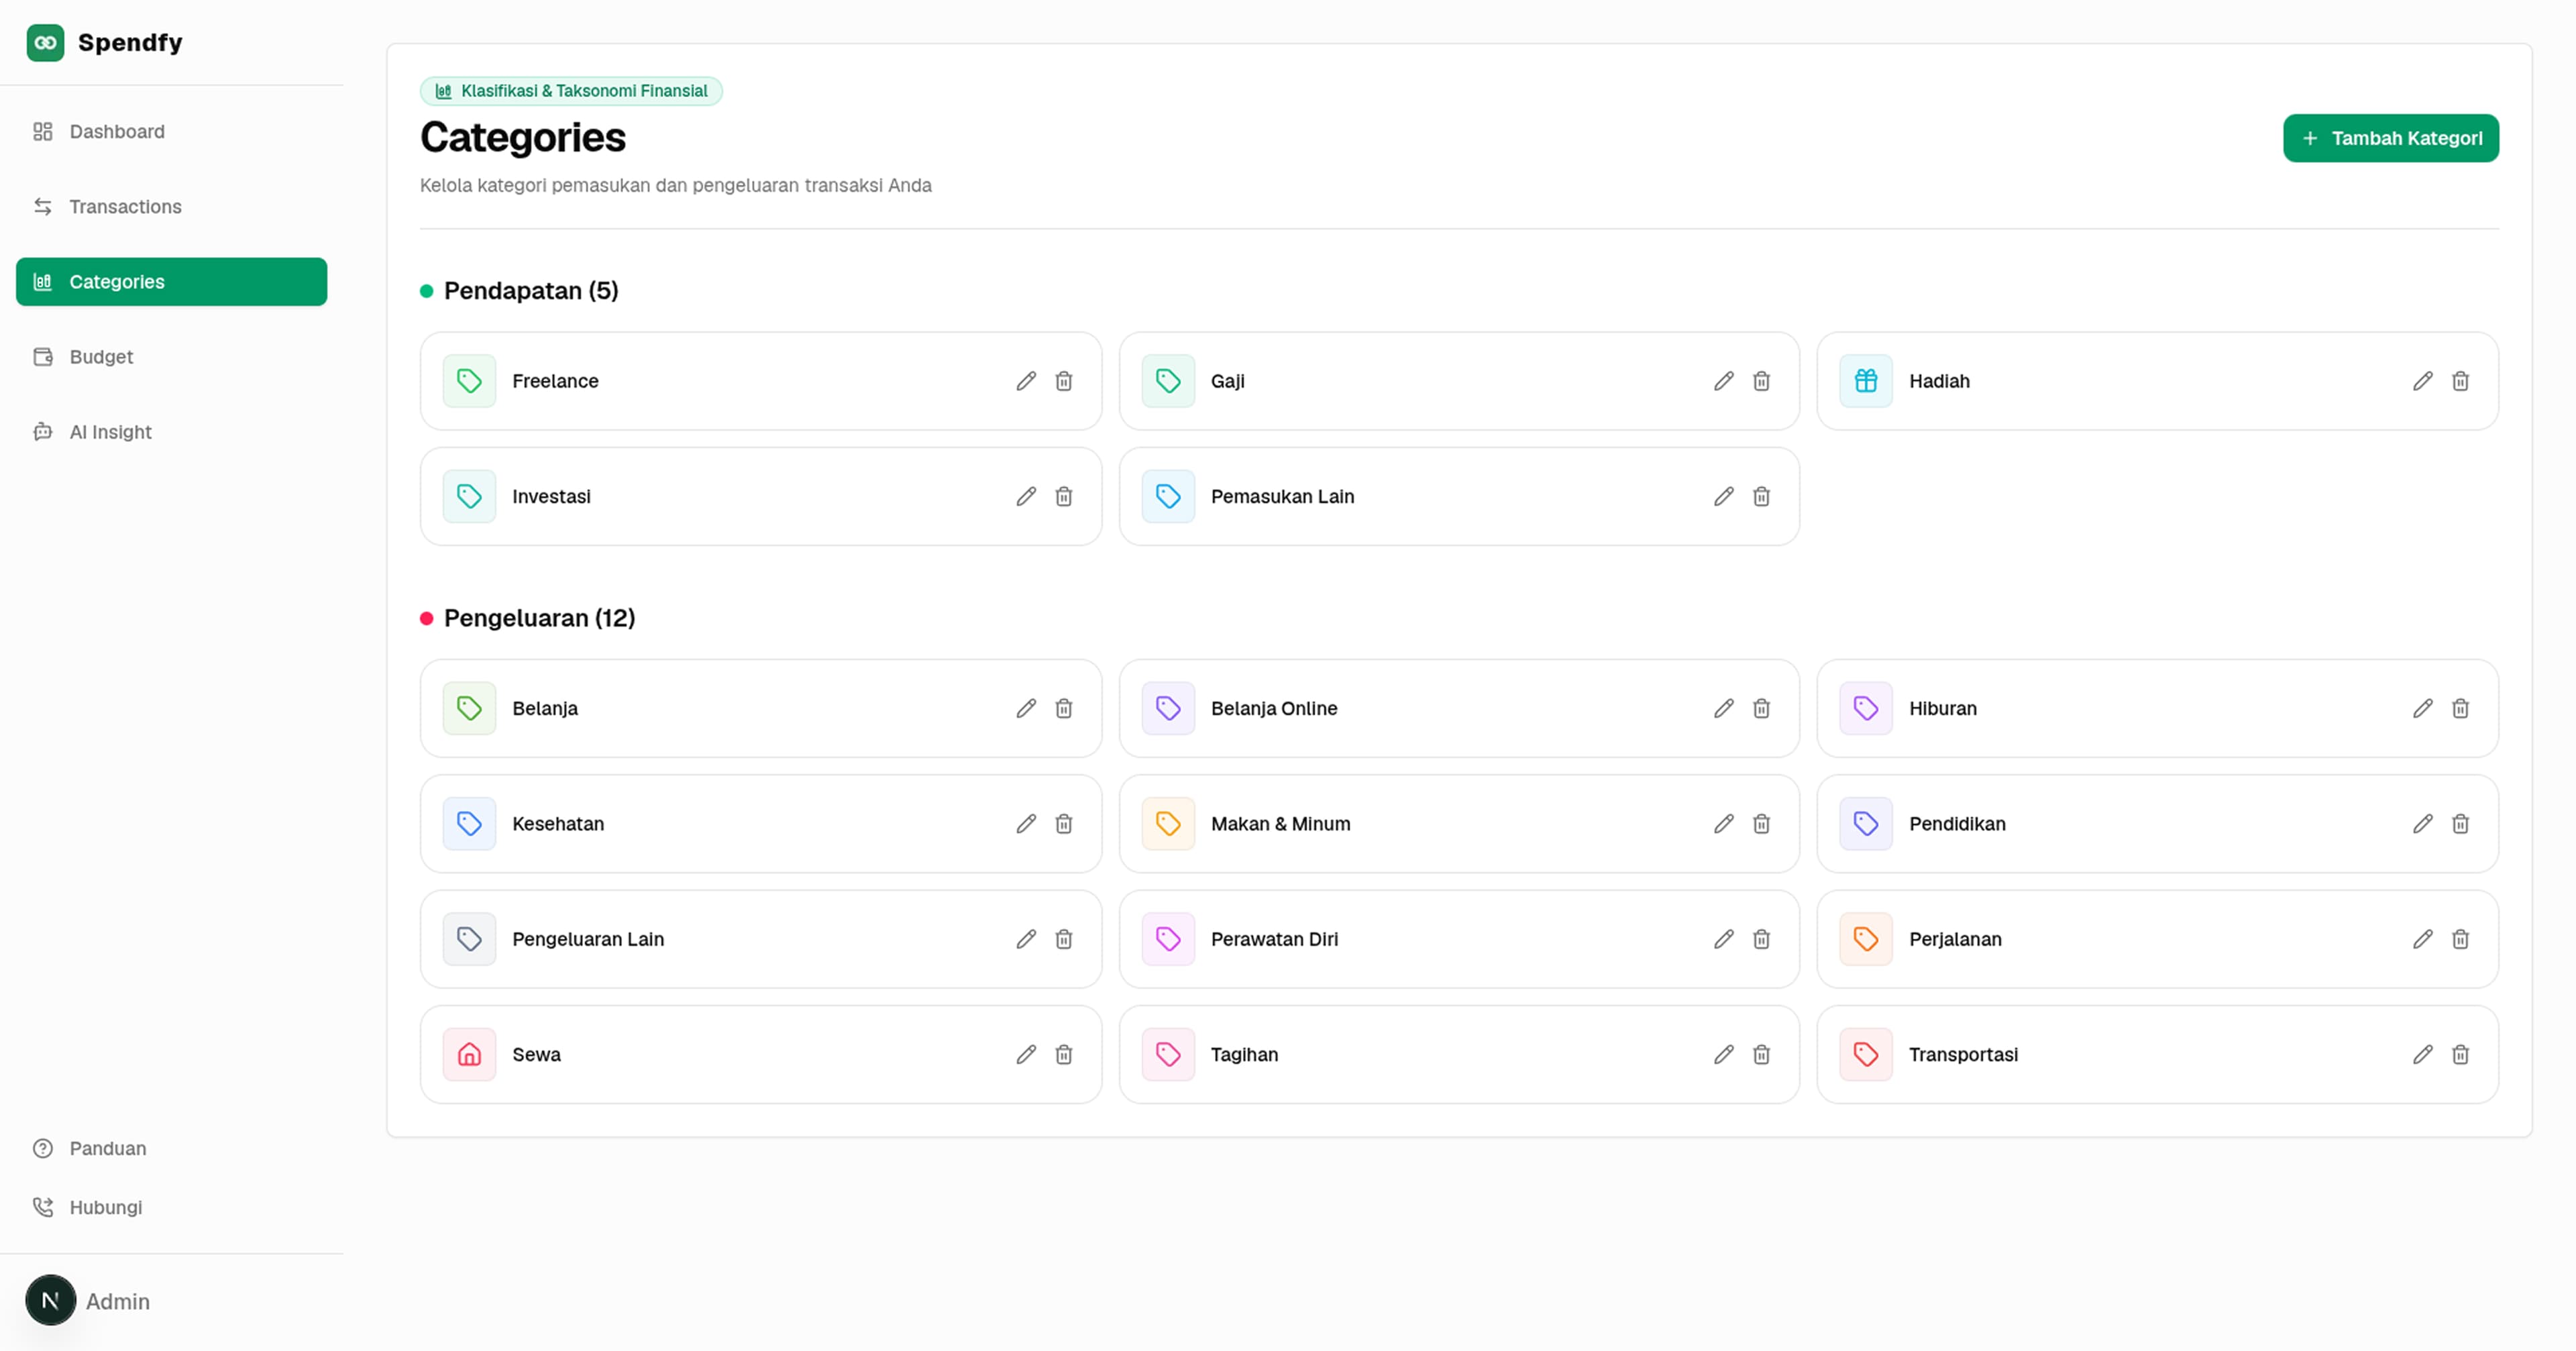This screenshot has height=1351, width=2576.
Task: Open the Admin profile avatar
Action: pos(50,1300)
